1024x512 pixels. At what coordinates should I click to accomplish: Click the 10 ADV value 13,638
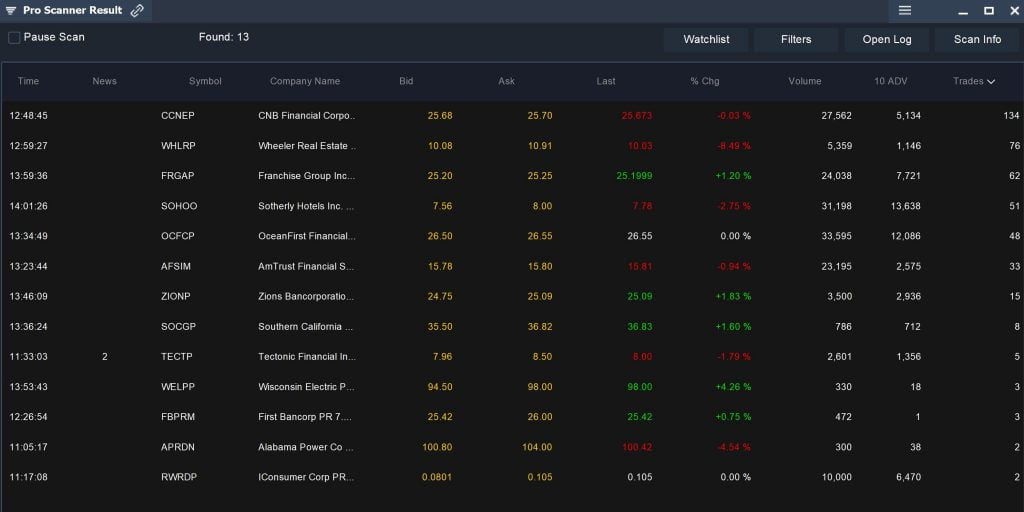(906, 206)
